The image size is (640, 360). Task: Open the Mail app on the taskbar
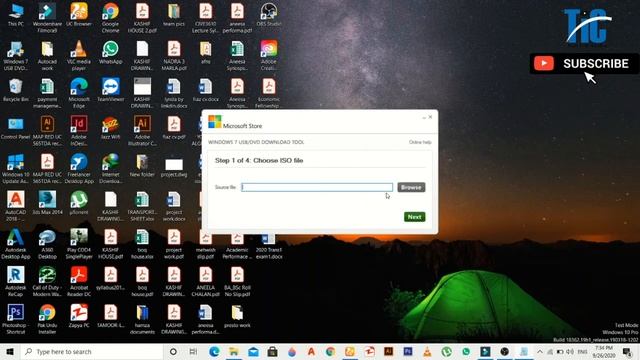pyautogui.click(x=253, y=351)
